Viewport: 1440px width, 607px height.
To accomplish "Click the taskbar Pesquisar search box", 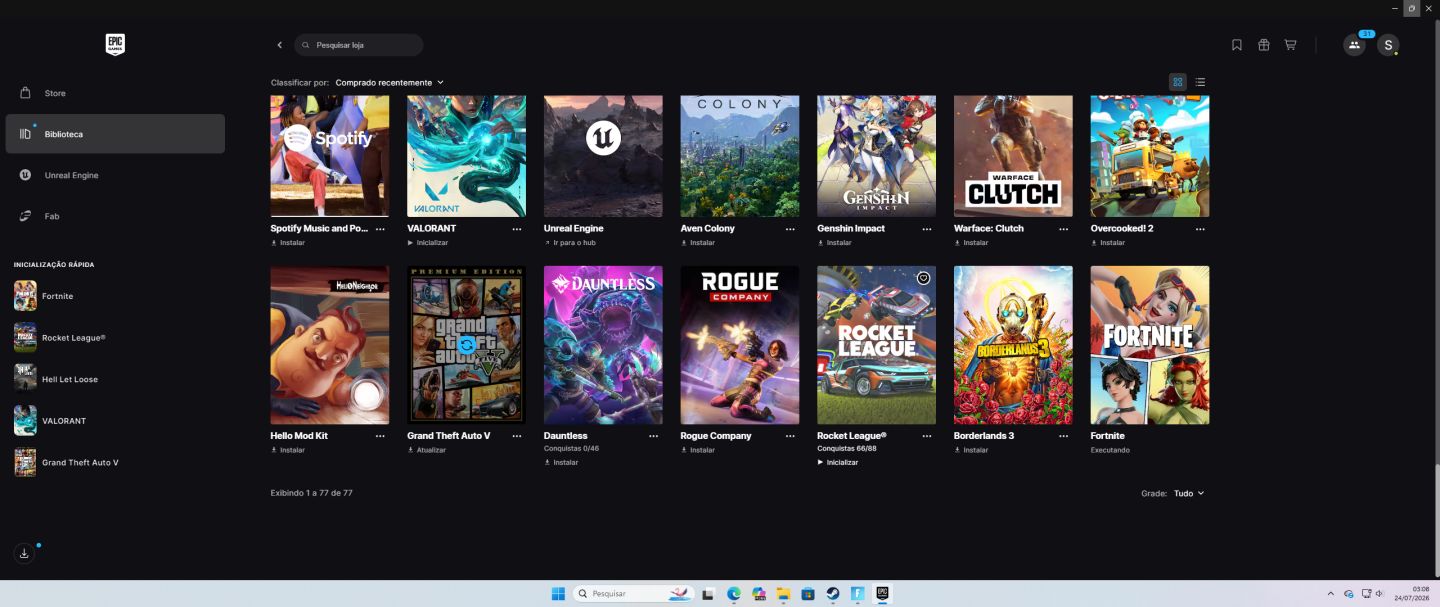I will (634, 594).
